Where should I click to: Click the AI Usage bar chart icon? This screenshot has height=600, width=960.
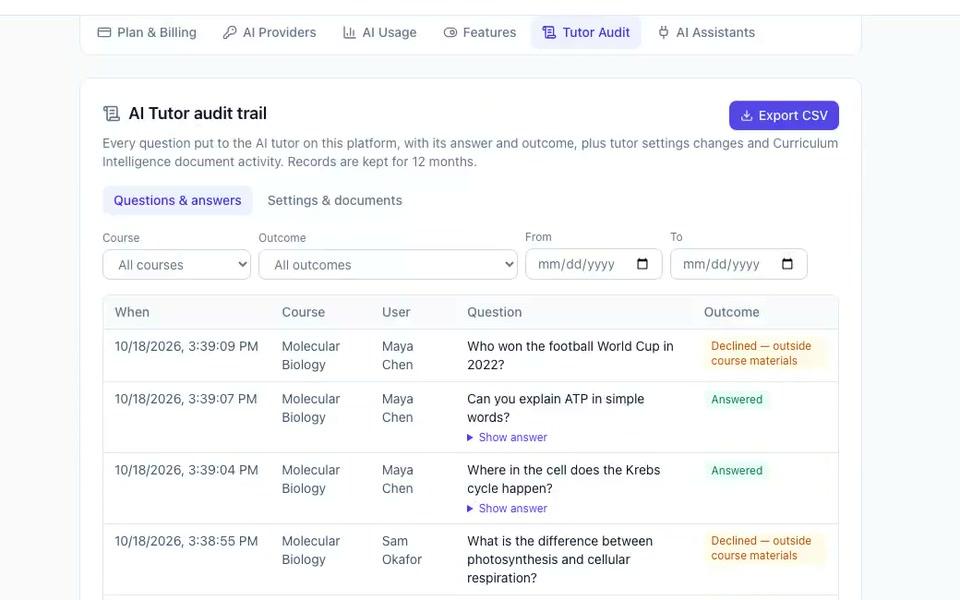tap(349, 32)
